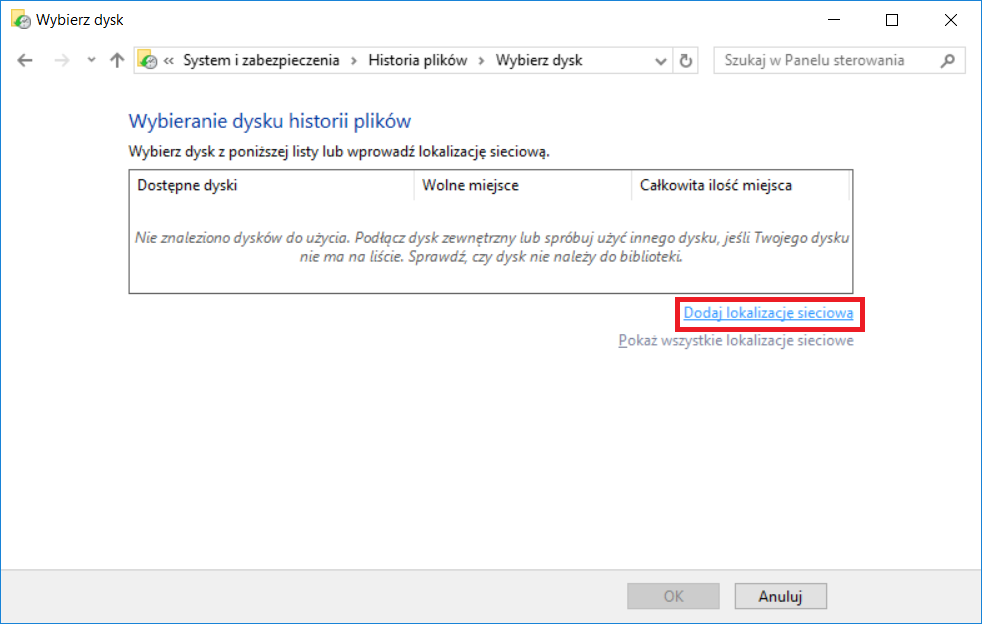Go up one level with up arrow
982x624 pixels.
pyautogui.click(x=117, y=60)
